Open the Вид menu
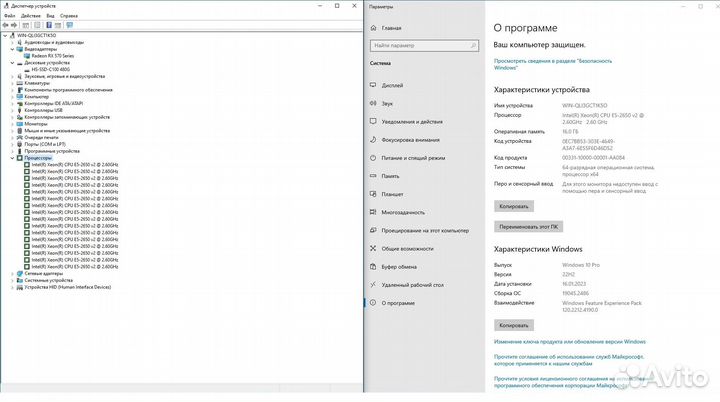The image size is (720, 402). 51,16
